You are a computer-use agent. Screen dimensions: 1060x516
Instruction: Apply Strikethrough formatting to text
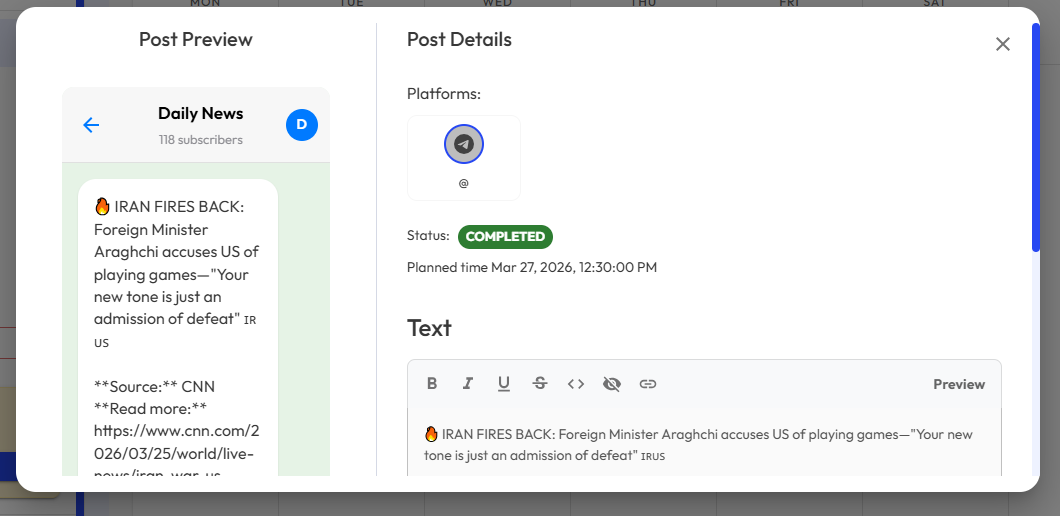(x=539, y=383)
